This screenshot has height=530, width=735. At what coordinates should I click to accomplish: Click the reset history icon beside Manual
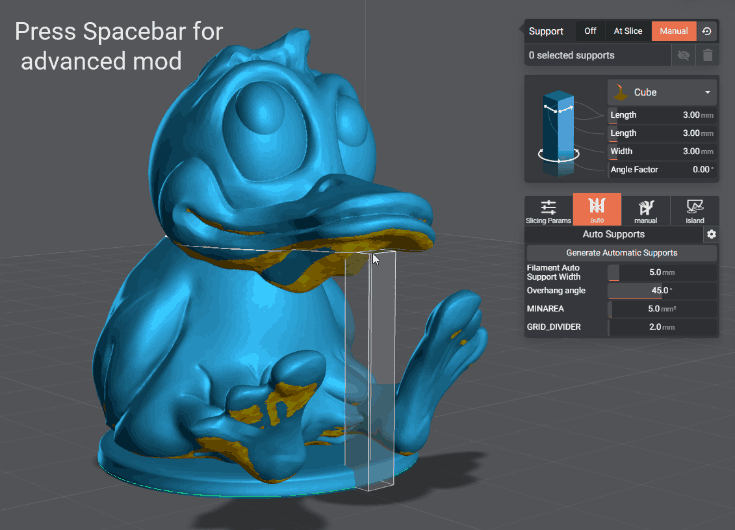tap(707, 31)
